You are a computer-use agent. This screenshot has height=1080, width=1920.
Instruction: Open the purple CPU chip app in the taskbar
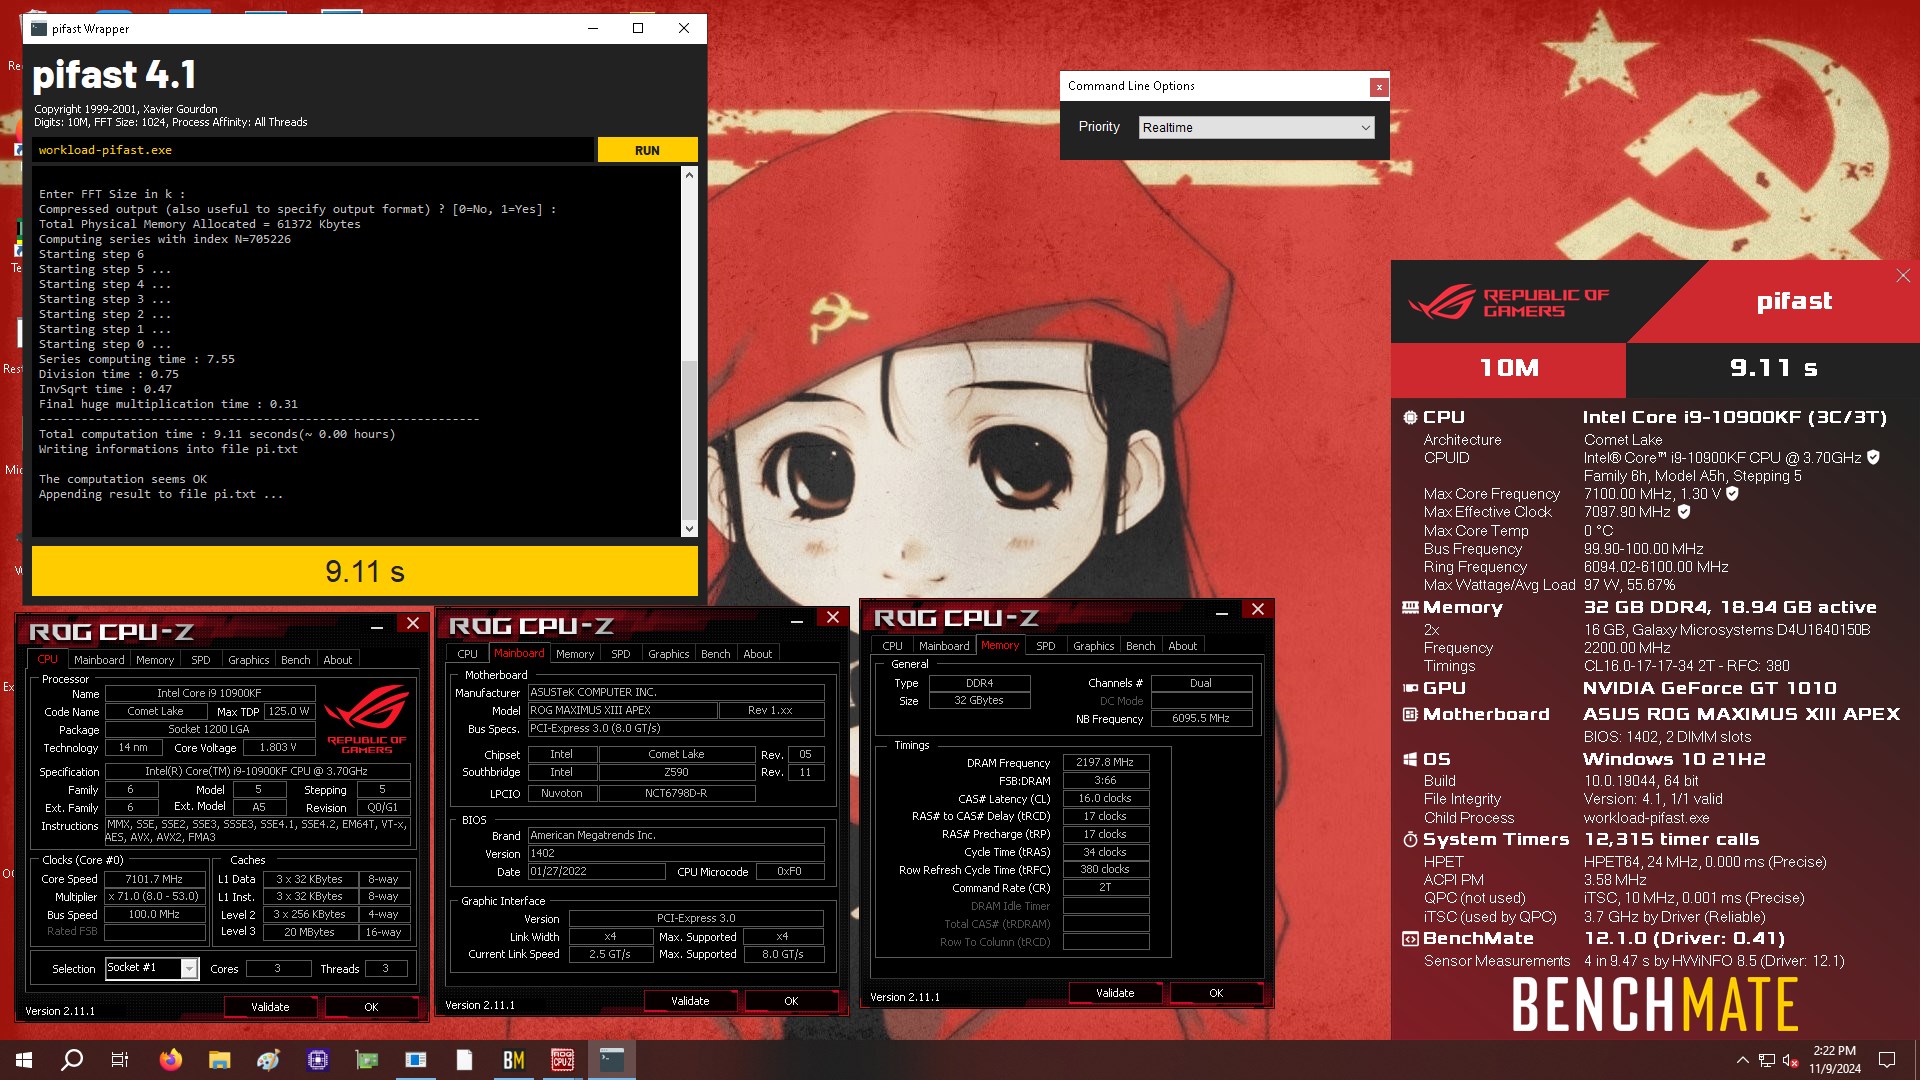(318, 1060)
